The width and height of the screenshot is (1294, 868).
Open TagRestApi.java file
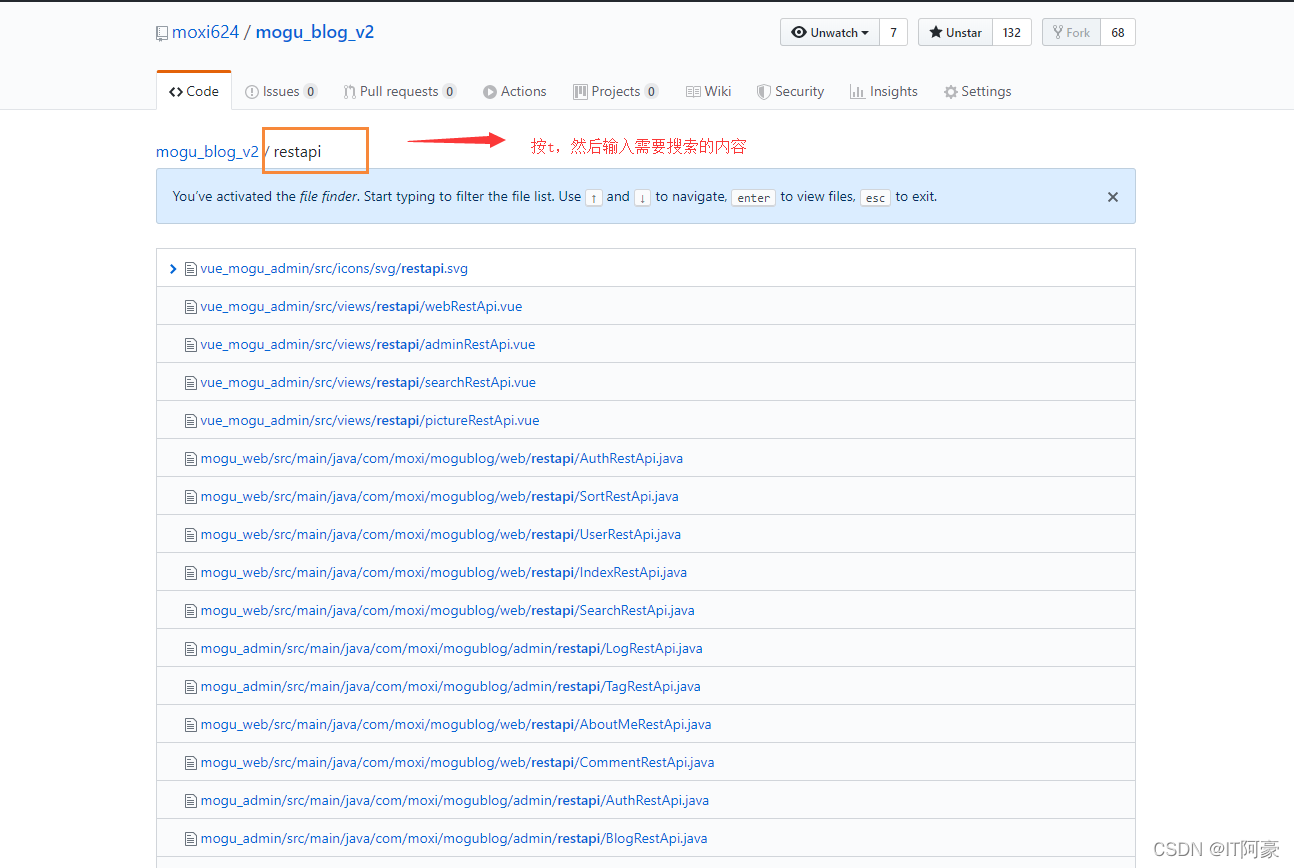tap(450, 686)
